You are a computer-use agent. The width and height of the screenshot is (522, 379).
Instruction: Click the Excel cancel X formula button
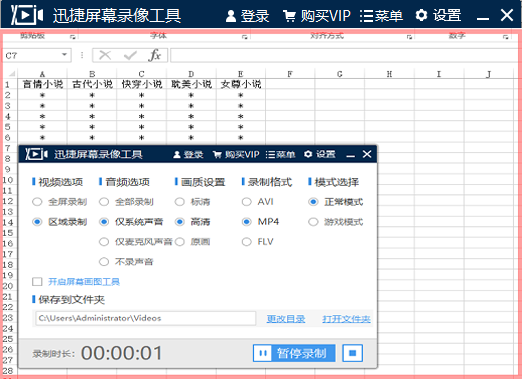point(105,55)
